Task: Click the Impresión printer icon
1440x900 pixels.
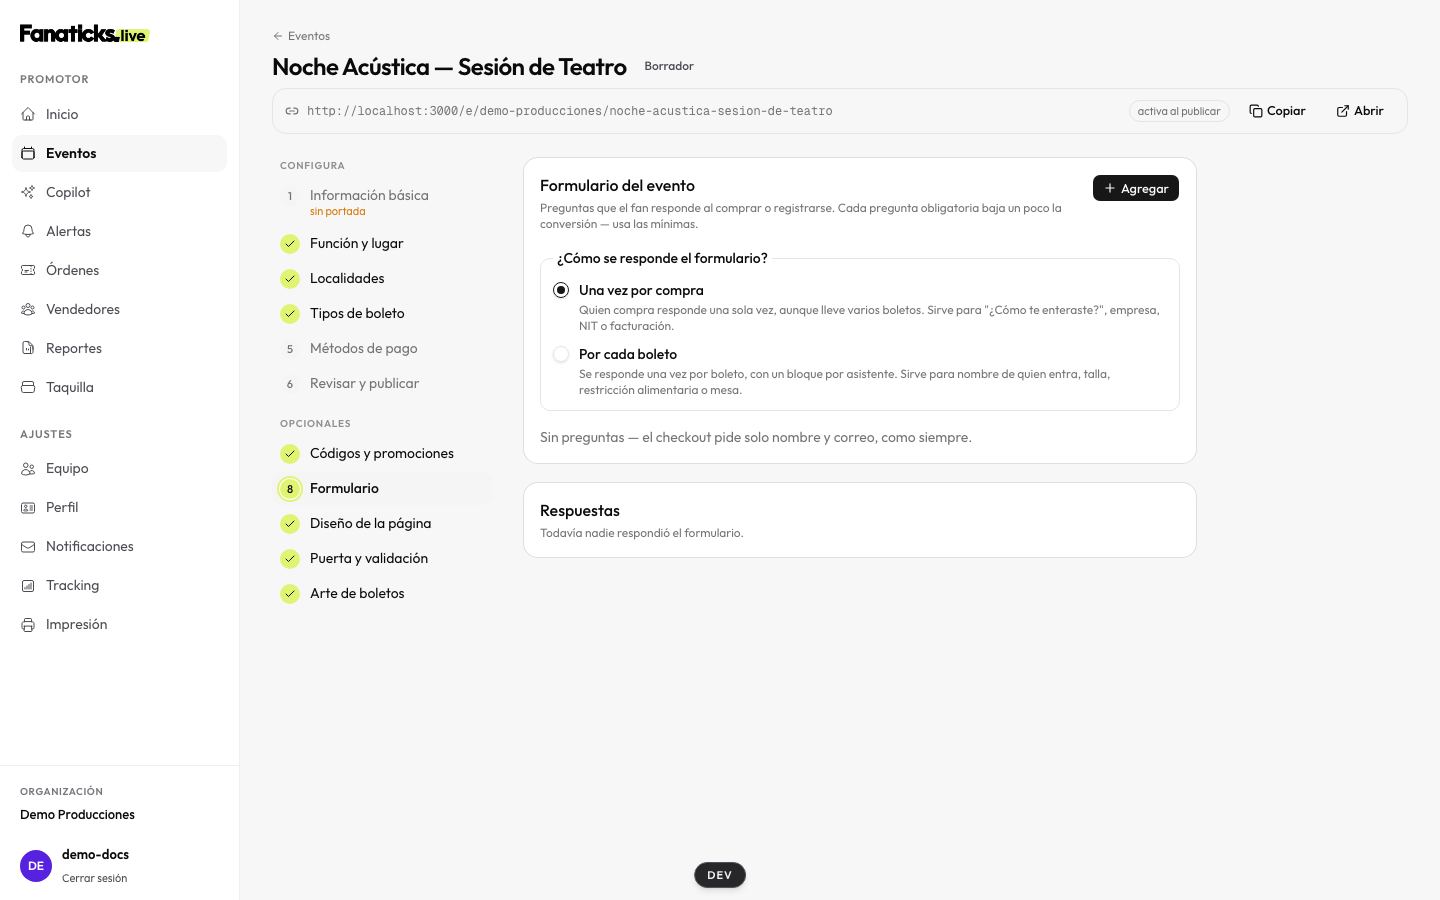Action: [x=28, y=624]
